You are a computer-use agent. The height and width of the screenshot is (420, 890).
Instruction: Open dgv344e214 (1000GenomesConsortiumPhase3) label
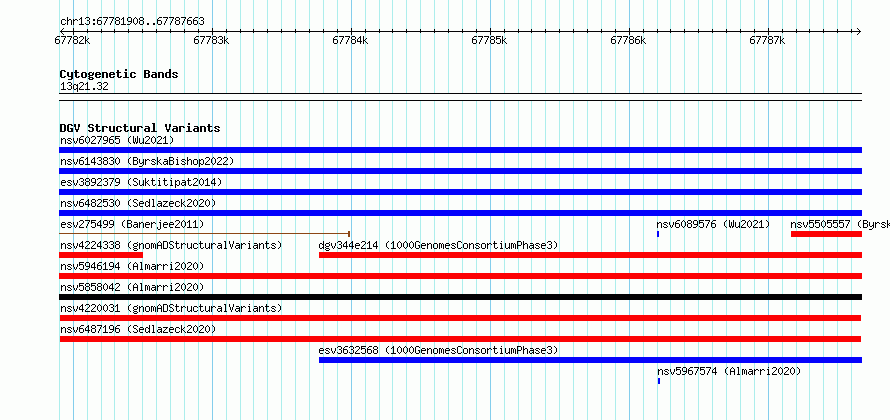click(438, 245)
